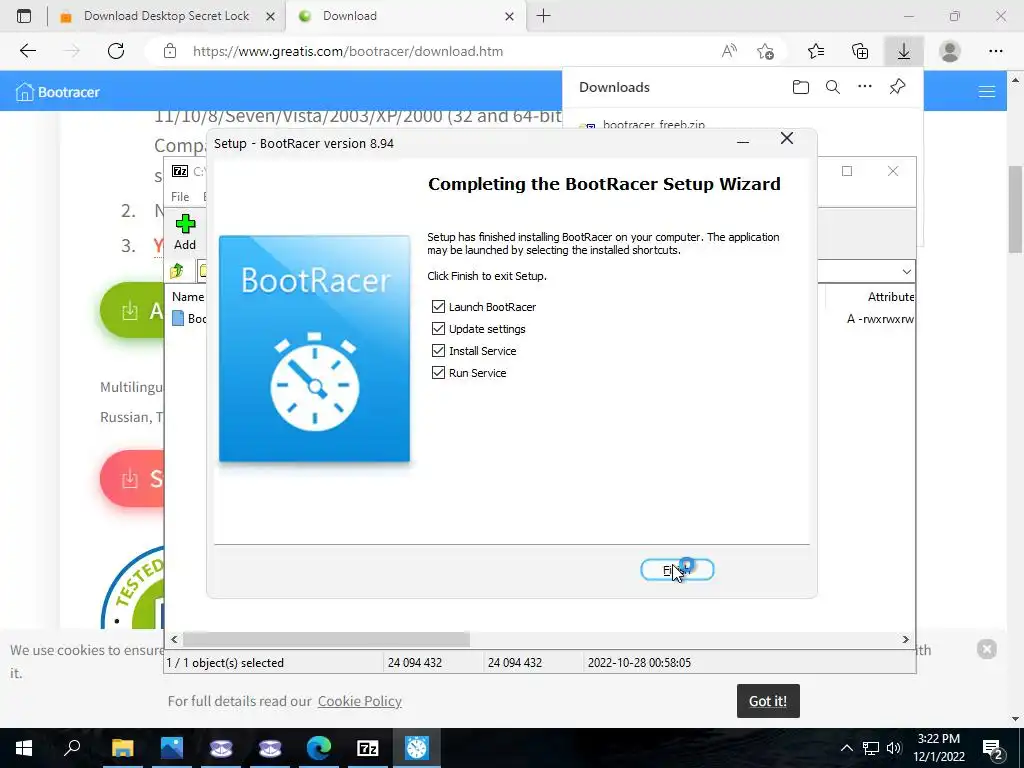Click 7-Zip scroll left arrow

coord(174,639)
